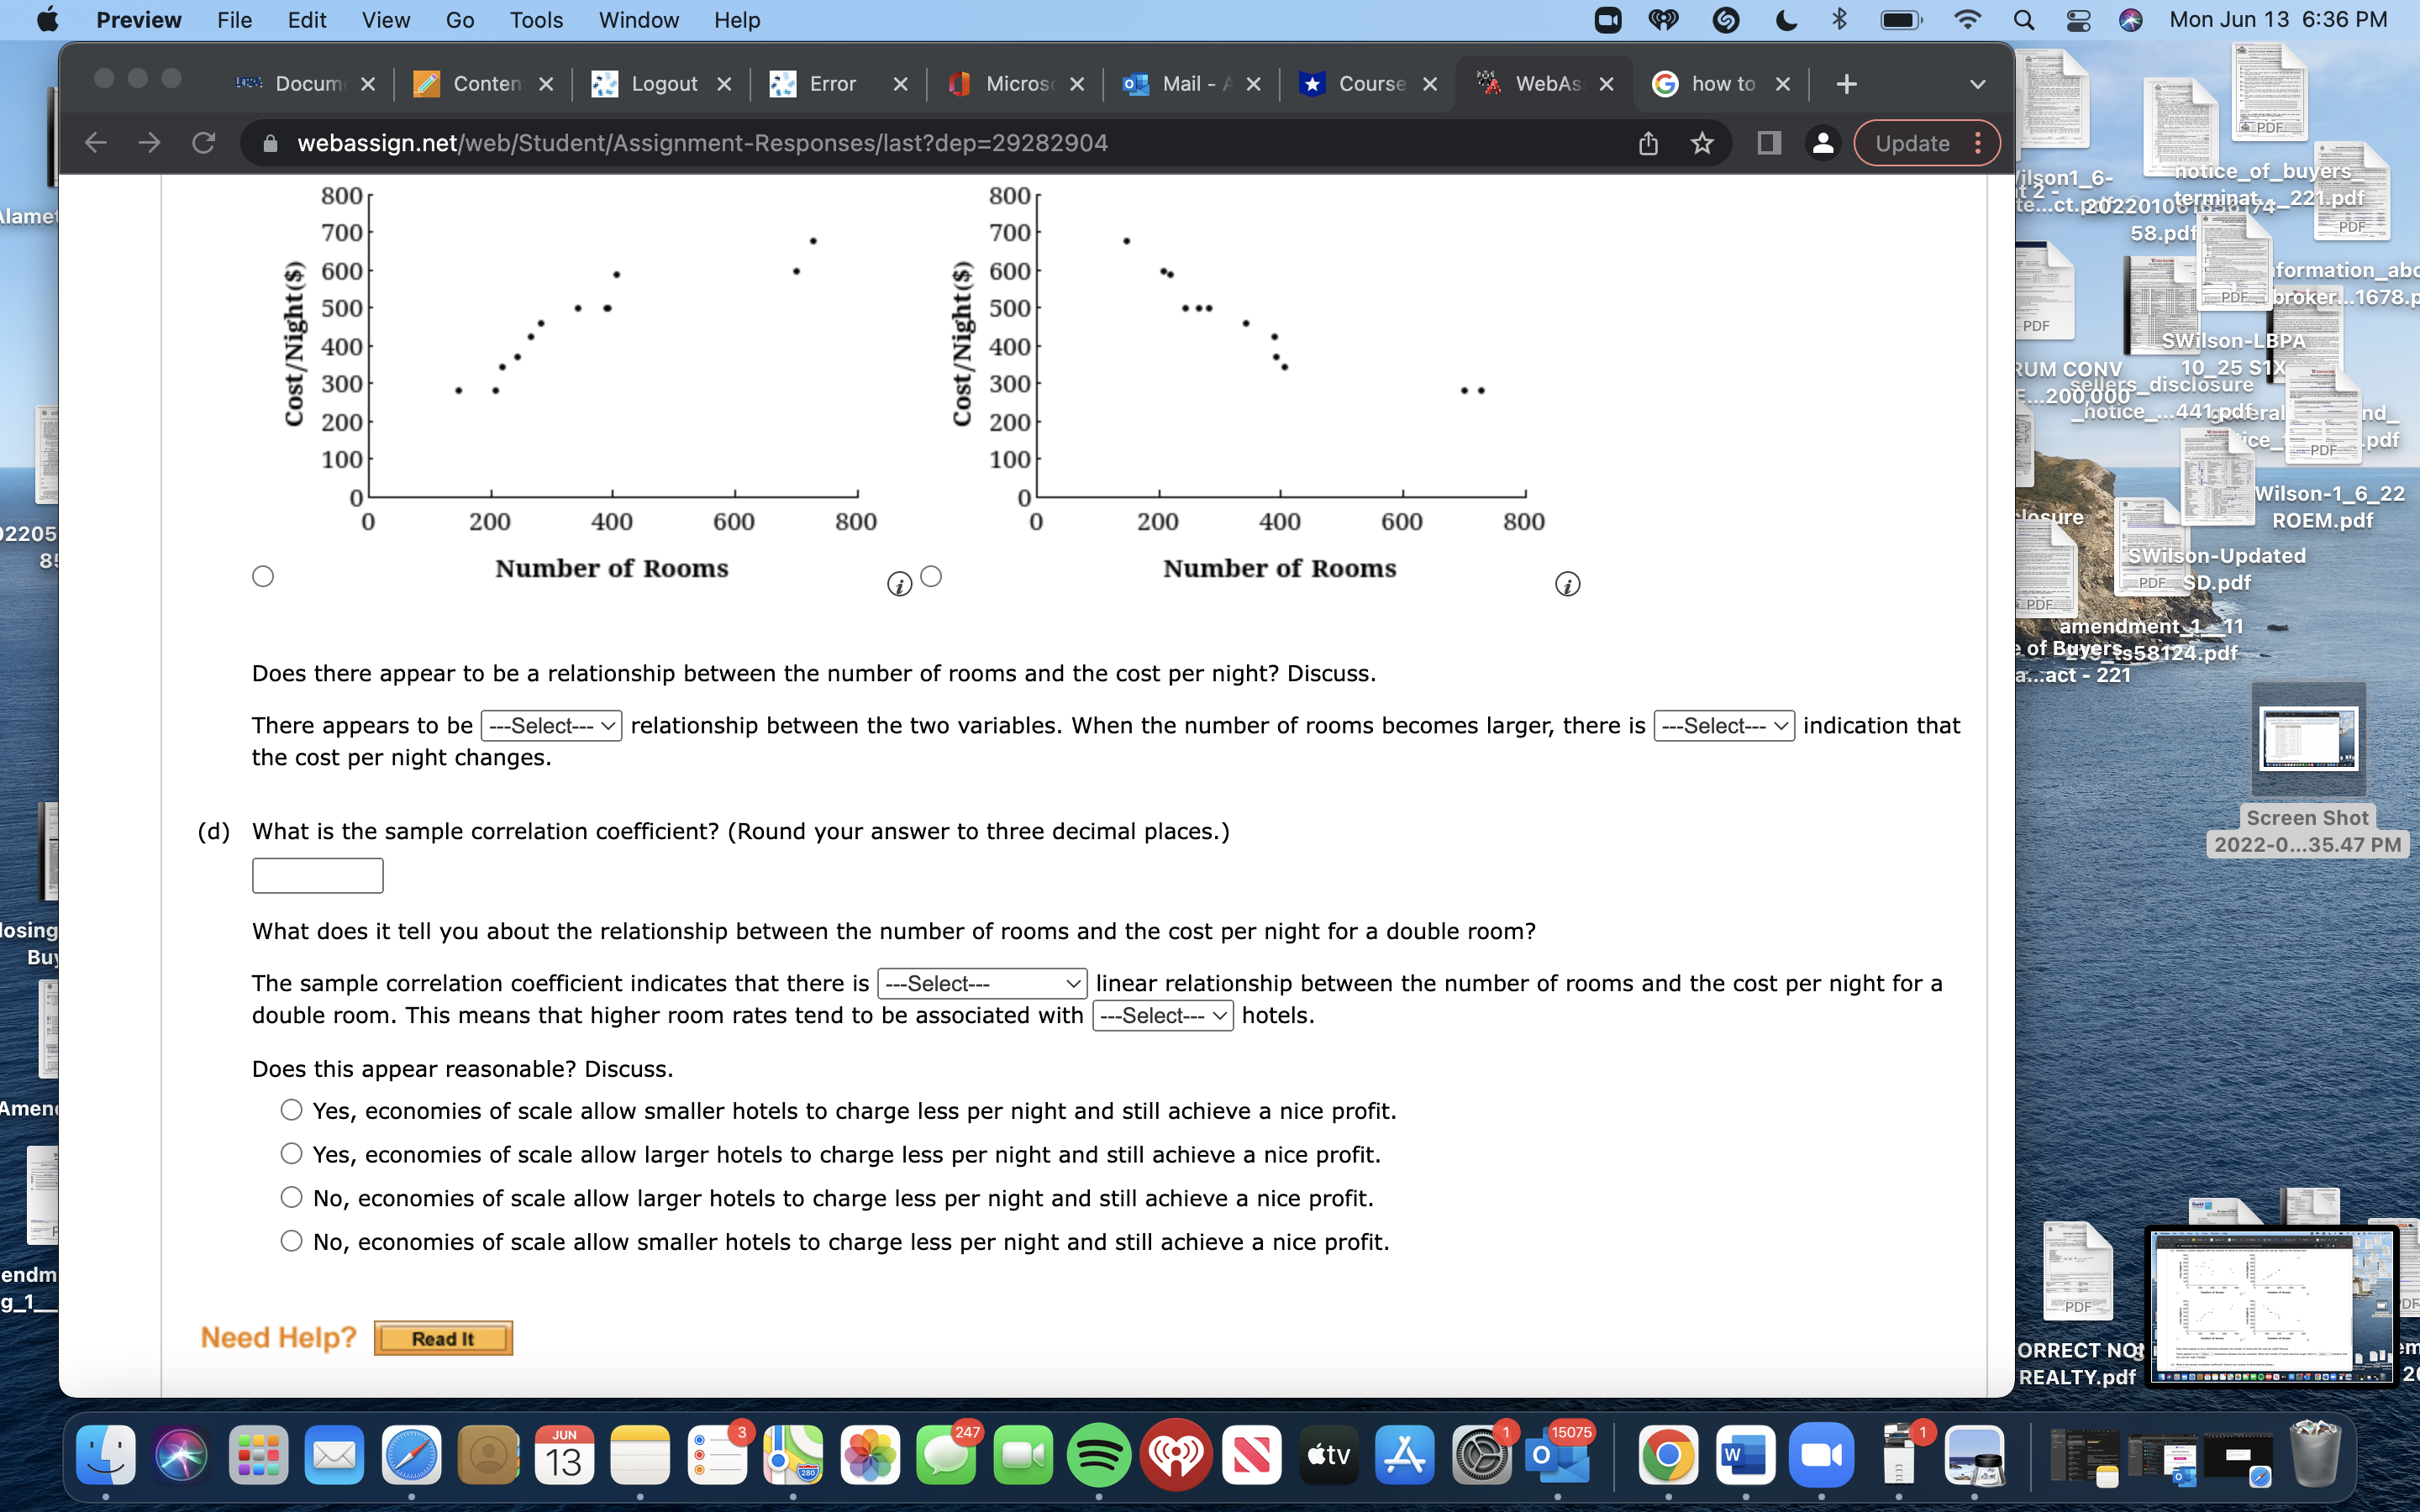Image resolution: width=2420 pixels, height=1512 pixels.
Task: Click the bookmark star in the address bar
Action: 1700,143
